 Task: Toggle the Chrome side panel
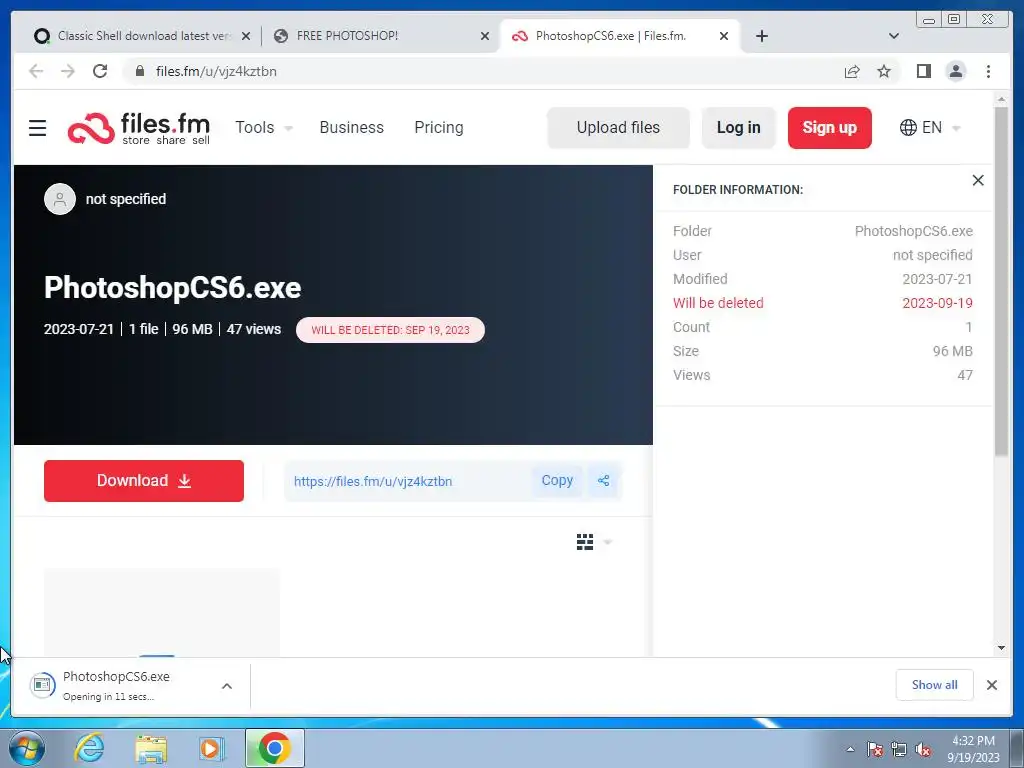[923, 71]
